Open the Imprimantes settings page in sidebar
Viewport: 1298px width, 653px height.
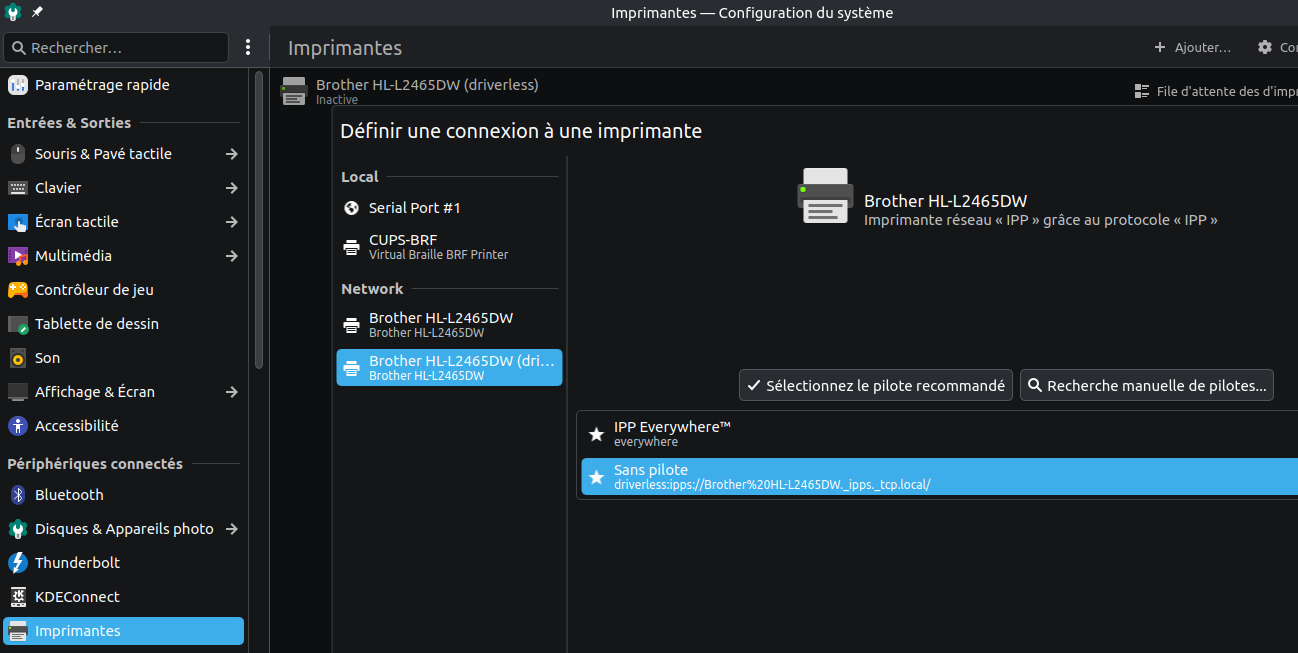[x=124, y=631]
